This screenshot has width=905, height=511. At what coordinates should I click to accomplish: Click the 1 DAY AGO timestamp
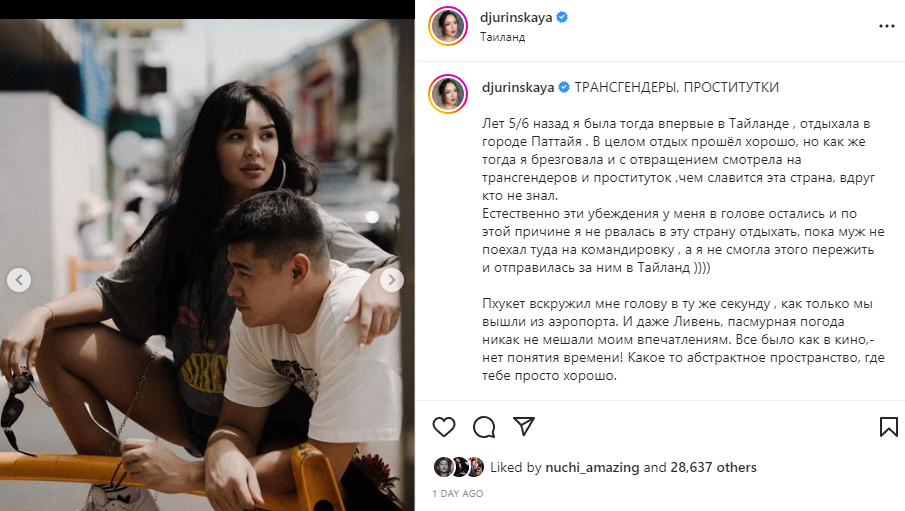458,494
